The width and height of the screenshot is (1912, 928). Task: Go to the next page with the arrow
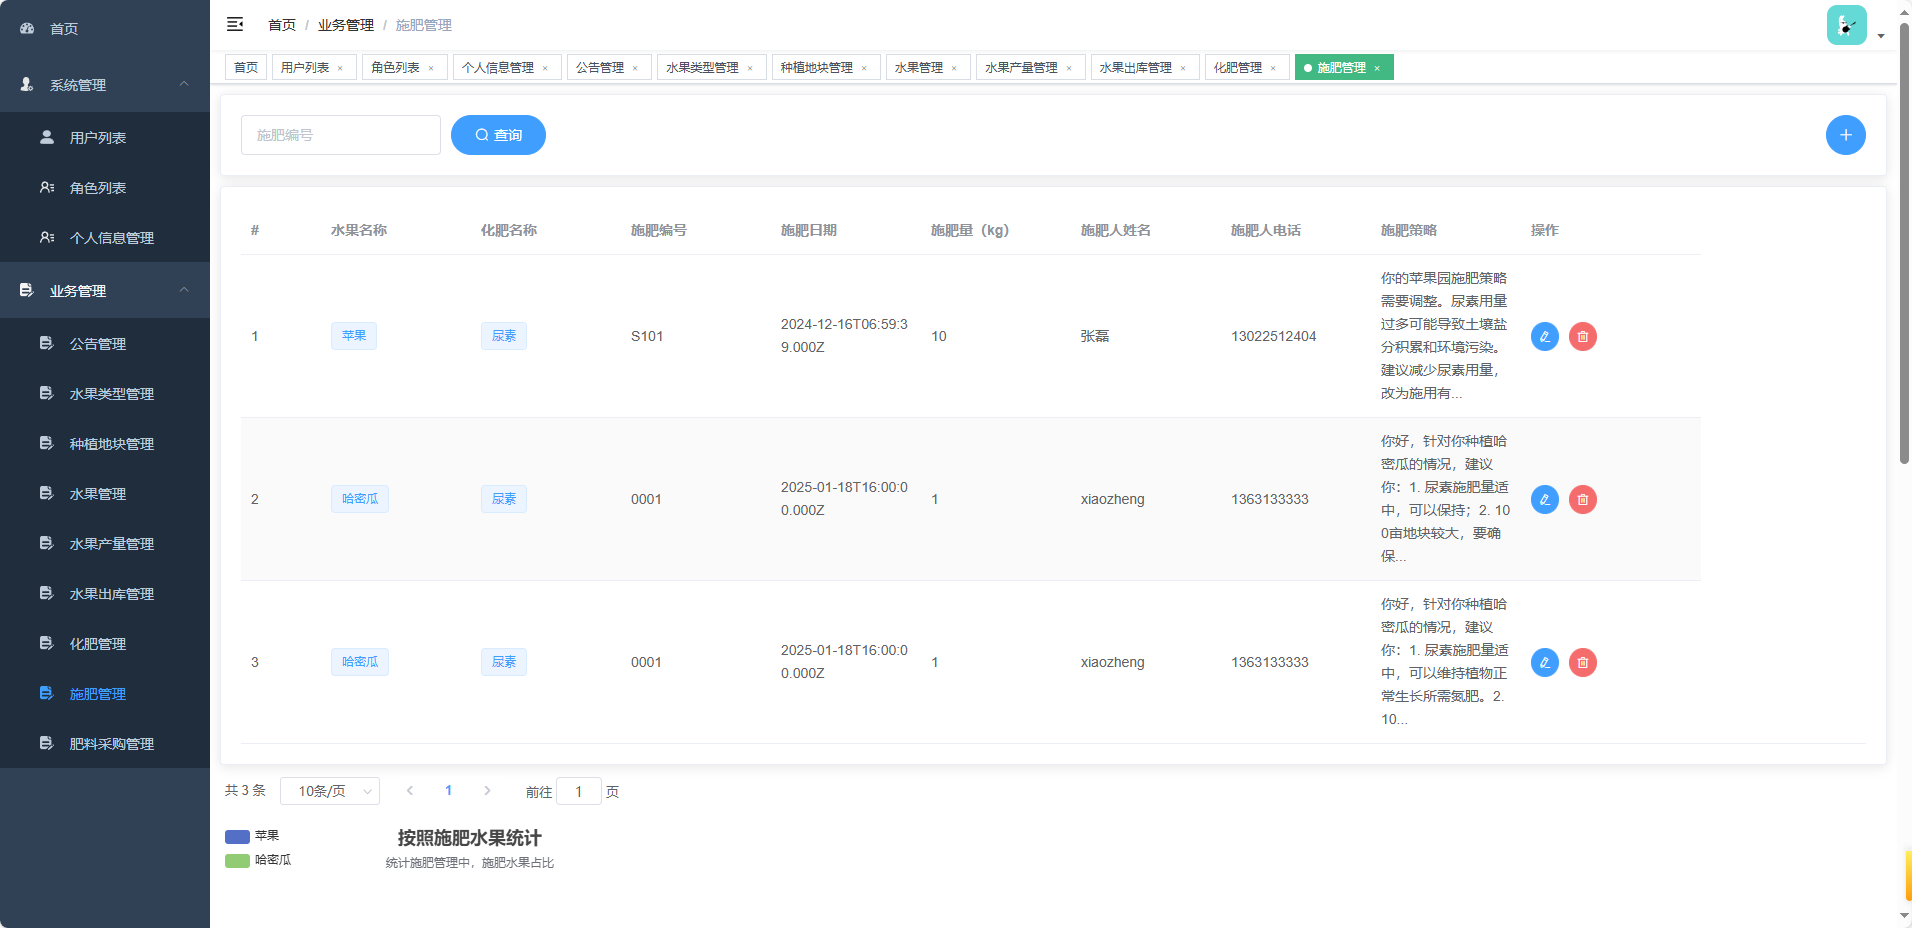click(487, 790)
